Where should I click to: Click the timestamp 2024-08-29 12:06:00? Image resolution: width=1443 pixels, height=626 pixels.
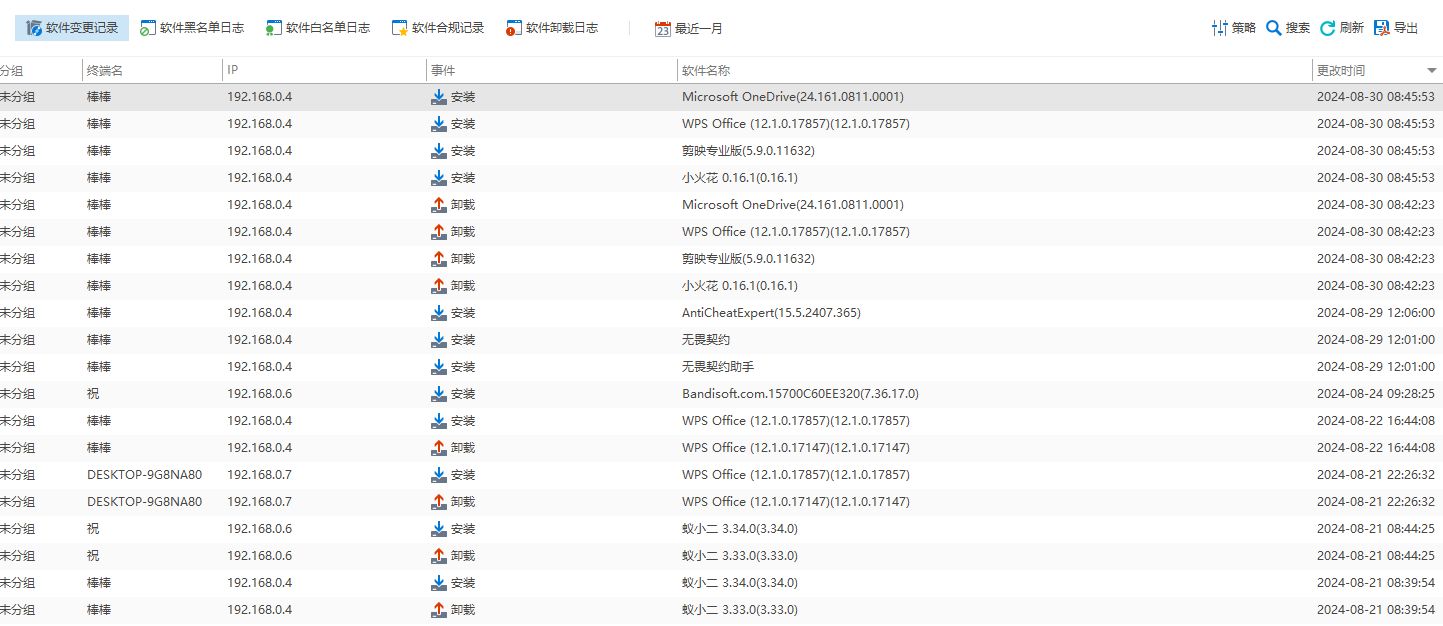(x=1376, y=313)
